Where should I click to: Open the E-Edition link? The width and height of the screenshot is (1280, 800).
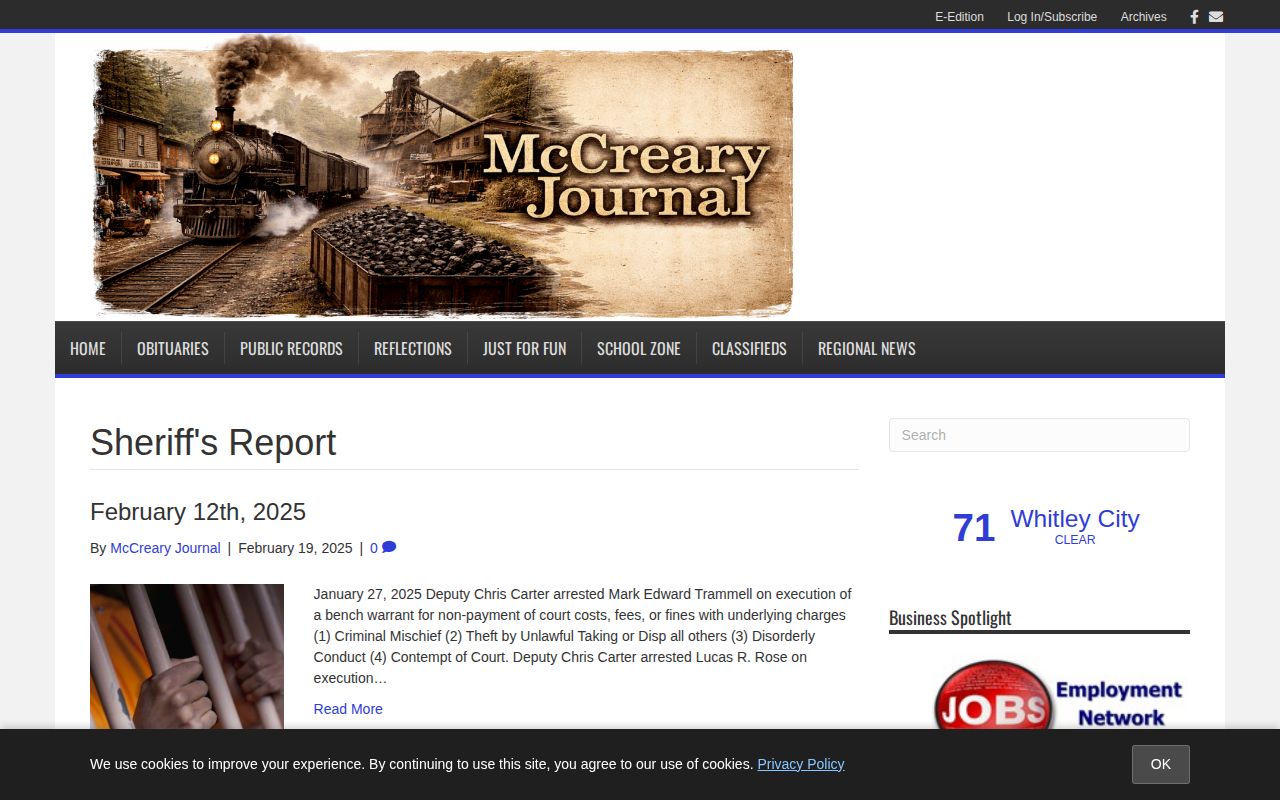959,17
